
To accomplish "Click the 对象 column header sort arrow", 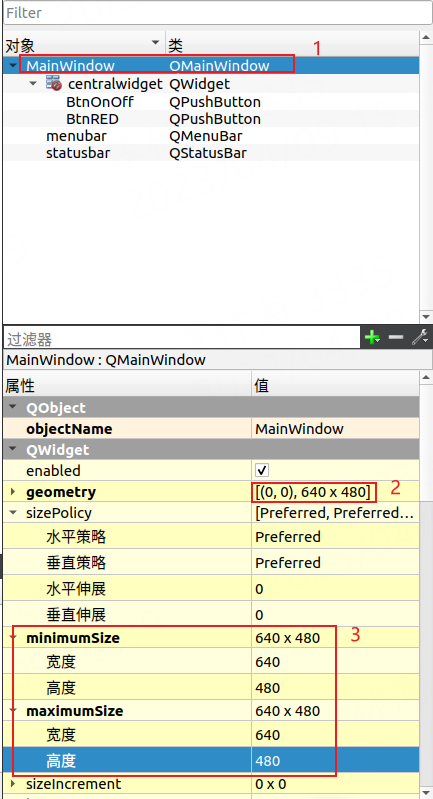I will 155,42.
